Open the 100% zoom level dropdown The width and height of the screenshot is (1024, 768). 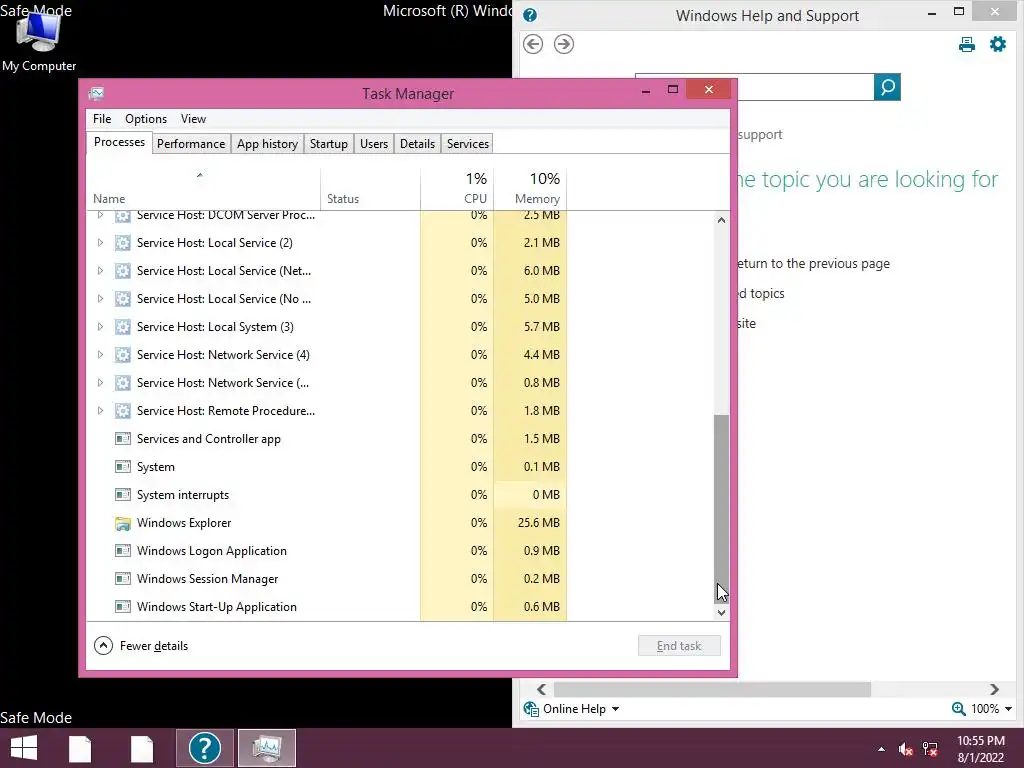[x=1008, y=709]
